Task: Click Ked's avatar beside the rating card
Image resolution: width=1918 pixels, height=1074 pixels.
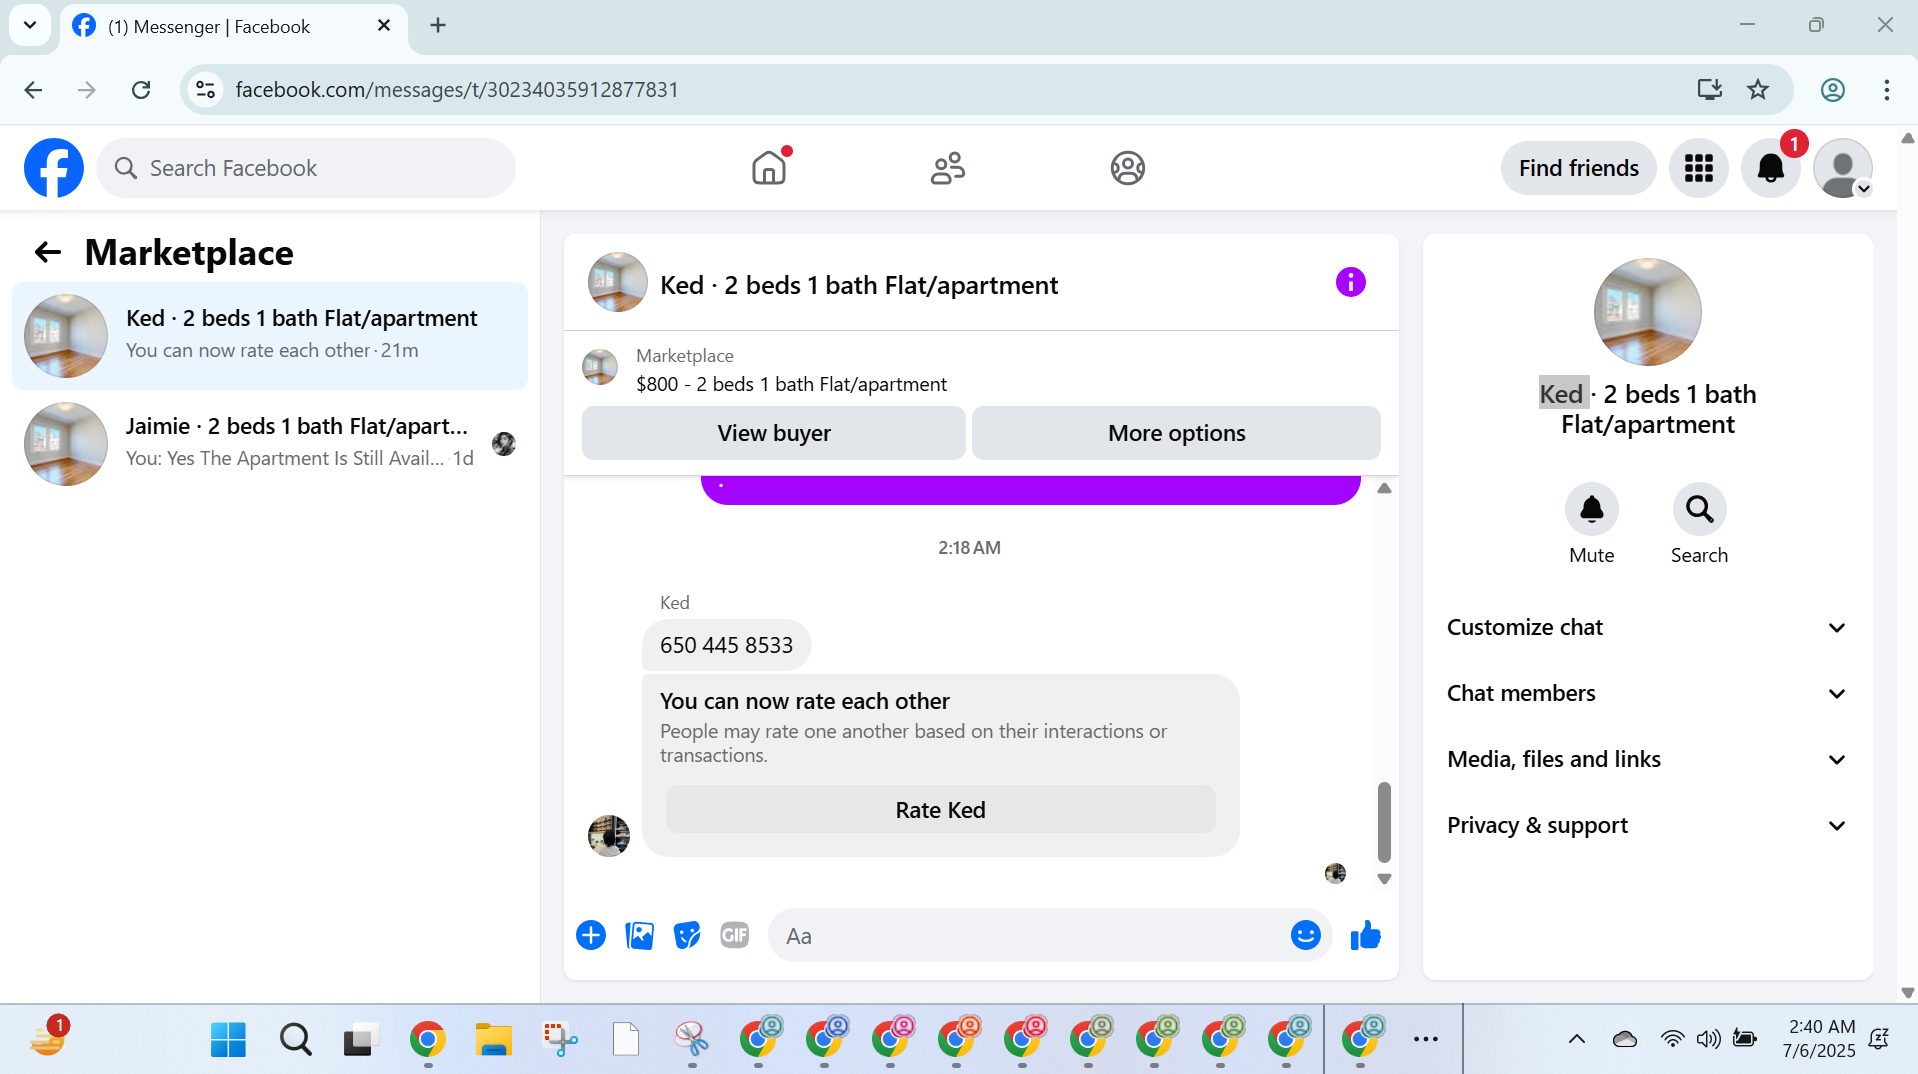Action: tap(608, 836)
